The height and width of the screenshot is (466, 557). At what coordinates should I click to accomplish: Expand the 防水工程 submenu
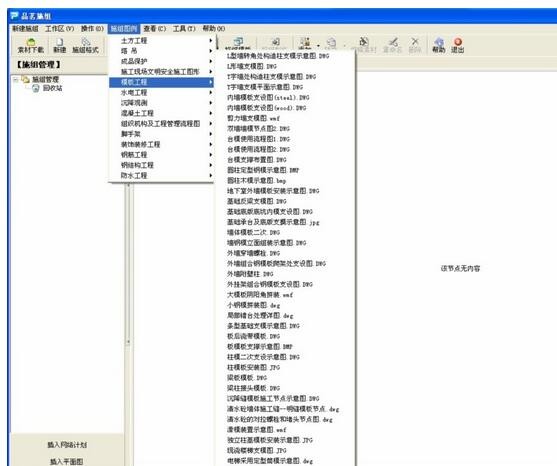point(161,175)
